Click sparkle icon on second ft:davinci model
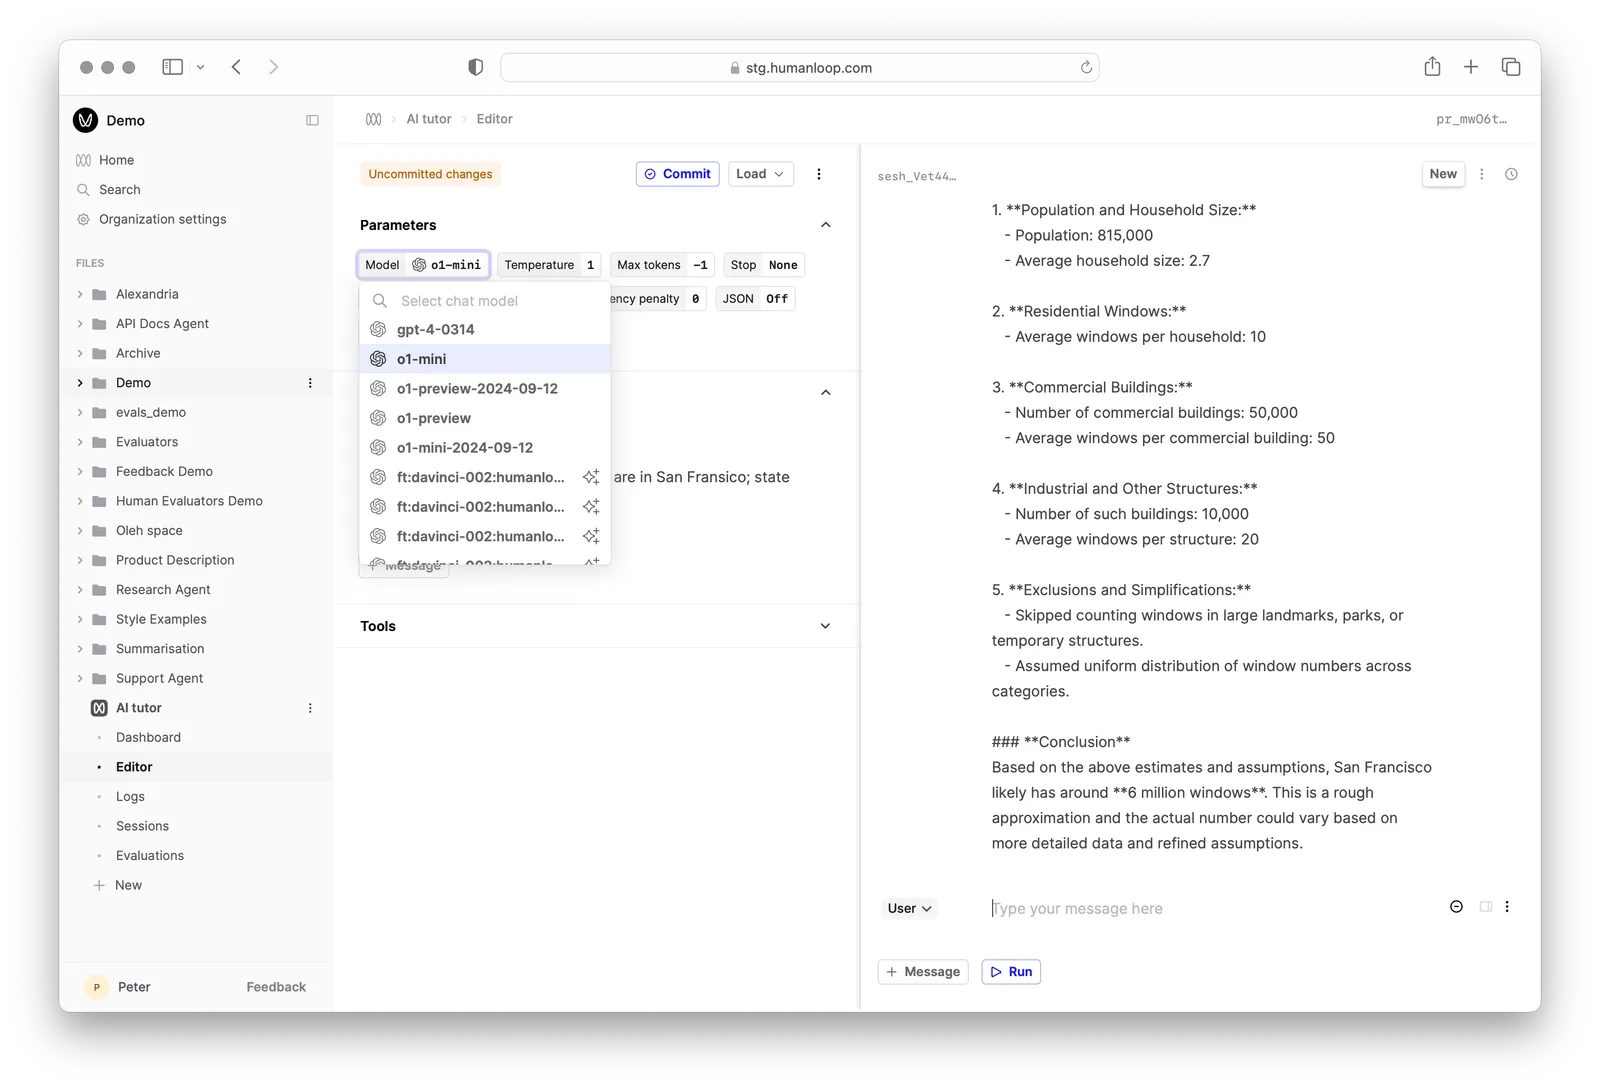 point(591,507)
